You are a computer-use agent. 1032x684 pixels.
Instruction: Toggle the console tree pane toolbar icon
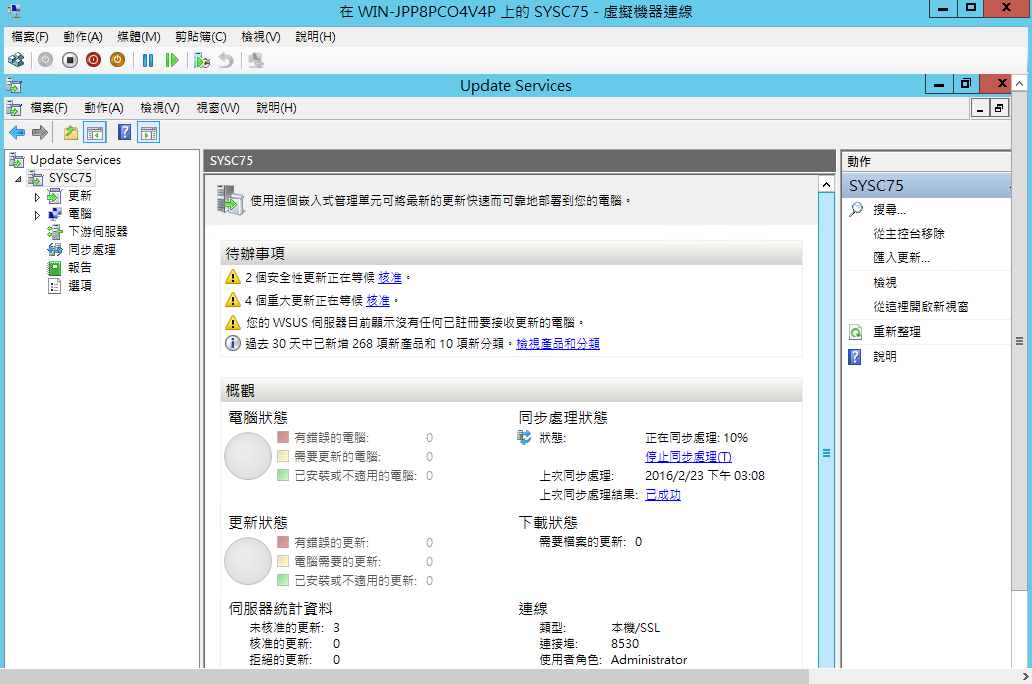point(95,133)
